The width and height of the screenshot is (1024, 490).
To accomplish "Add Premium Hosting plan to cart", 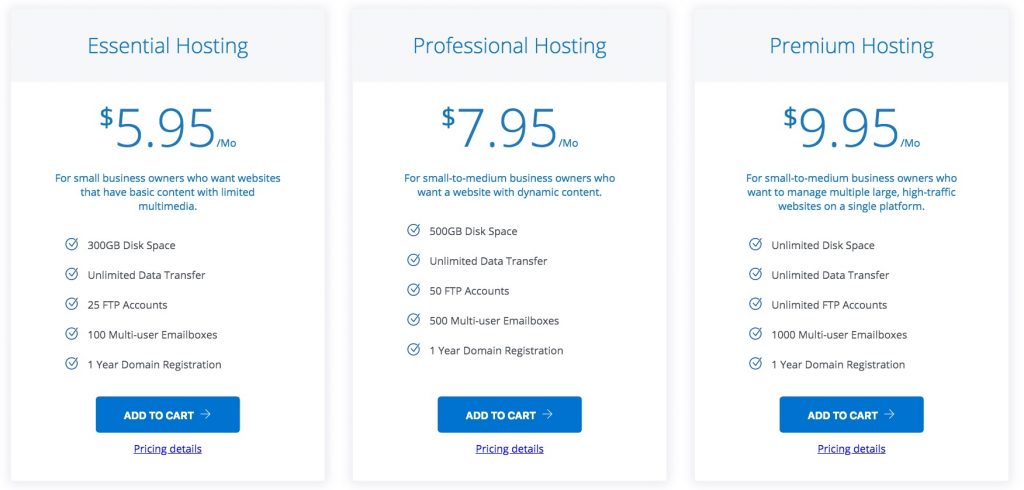I will coord(851,415).
